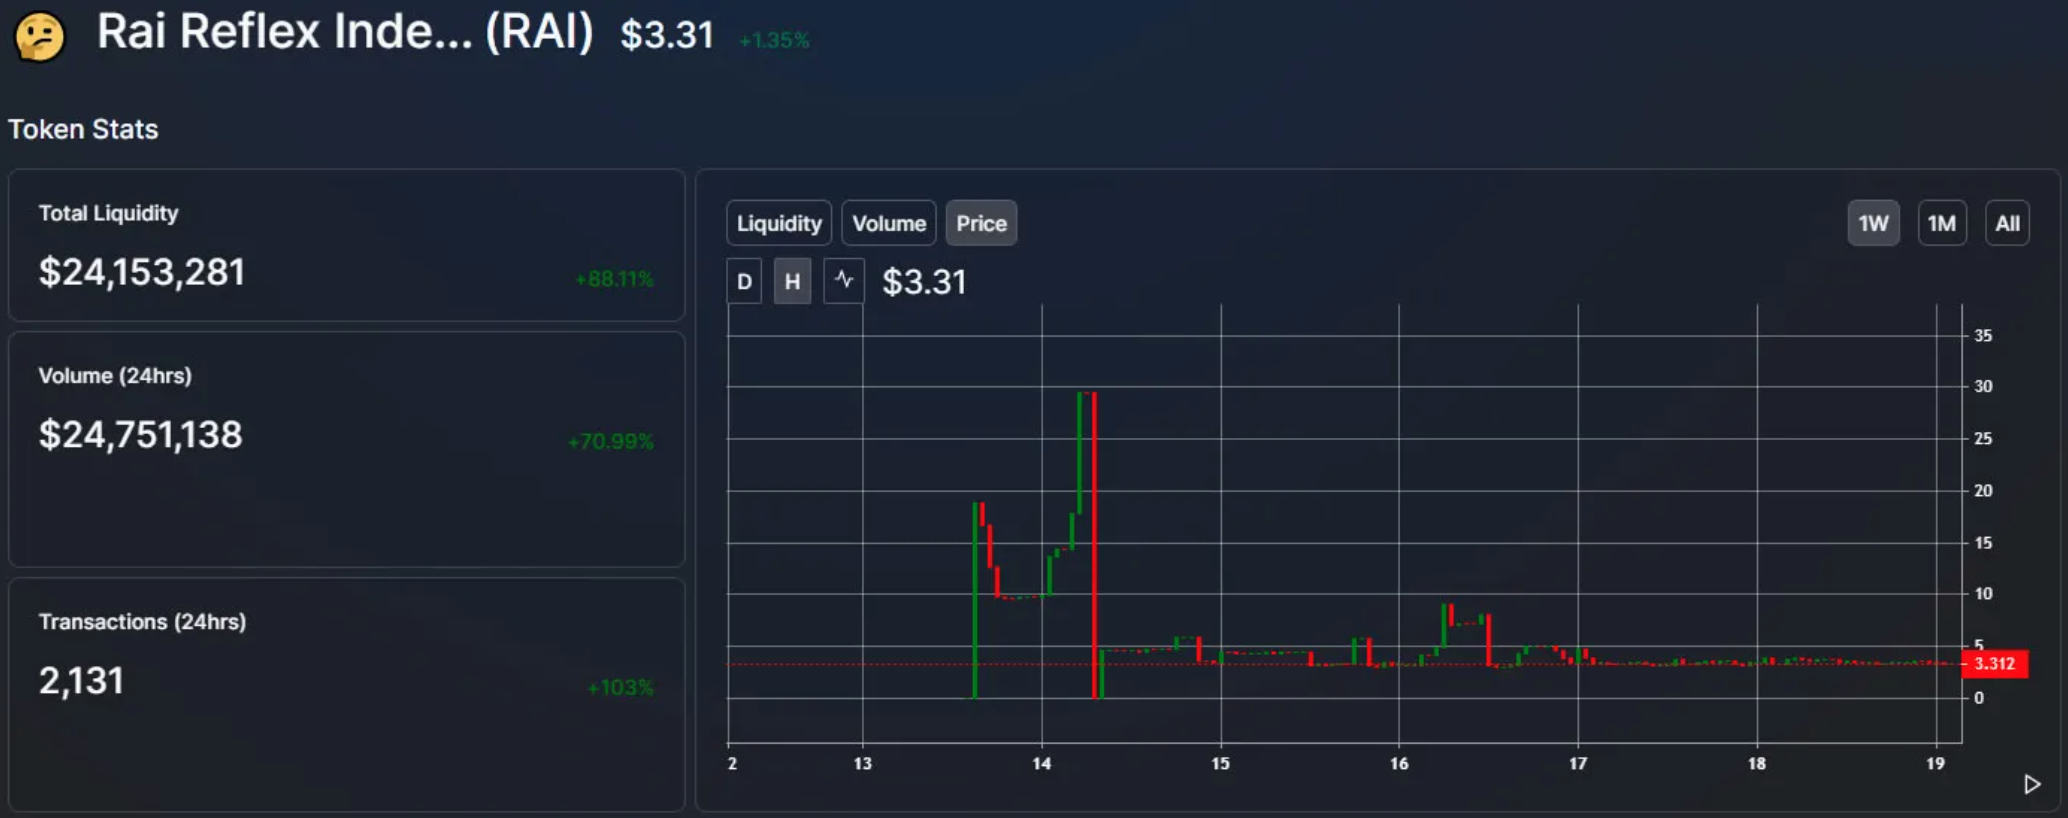Click date label 14 on chart axis

(x=1042, y=764)
